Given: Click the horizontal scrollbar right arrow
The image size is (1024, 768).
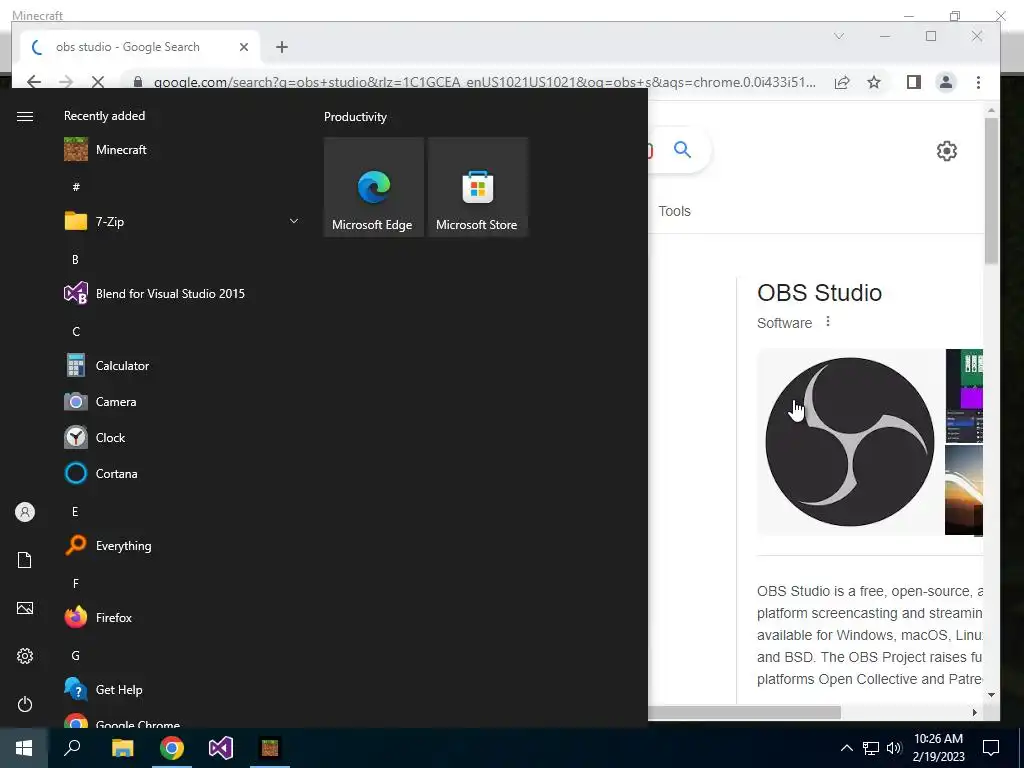Looking at the screenshot, I should point(974,712).
